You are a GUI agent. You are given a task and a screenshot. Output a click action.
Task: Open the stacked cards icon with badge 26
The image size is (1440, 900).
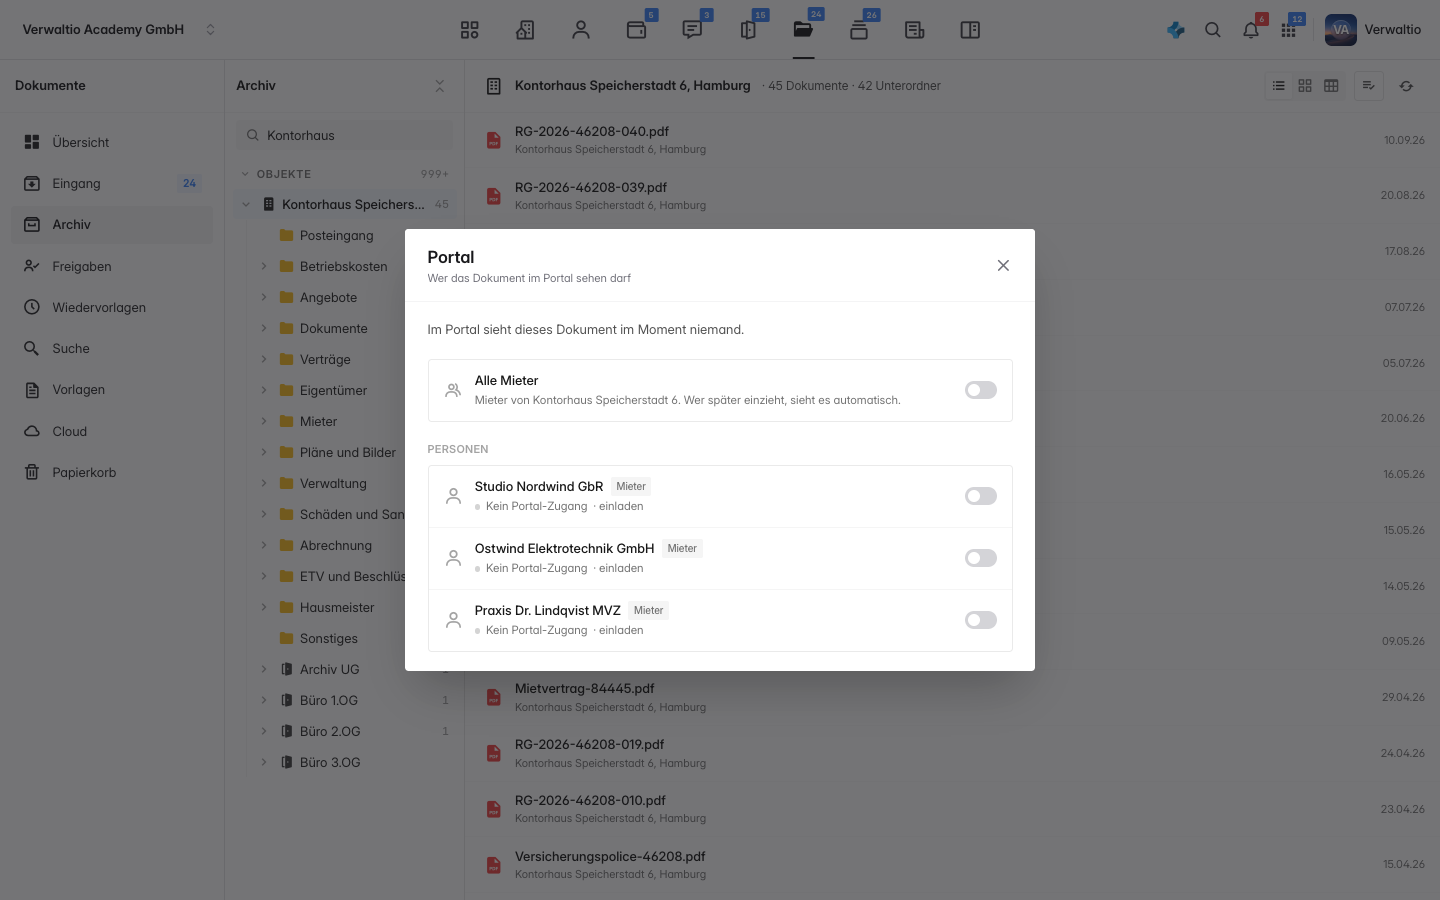(x=859, y=30)
